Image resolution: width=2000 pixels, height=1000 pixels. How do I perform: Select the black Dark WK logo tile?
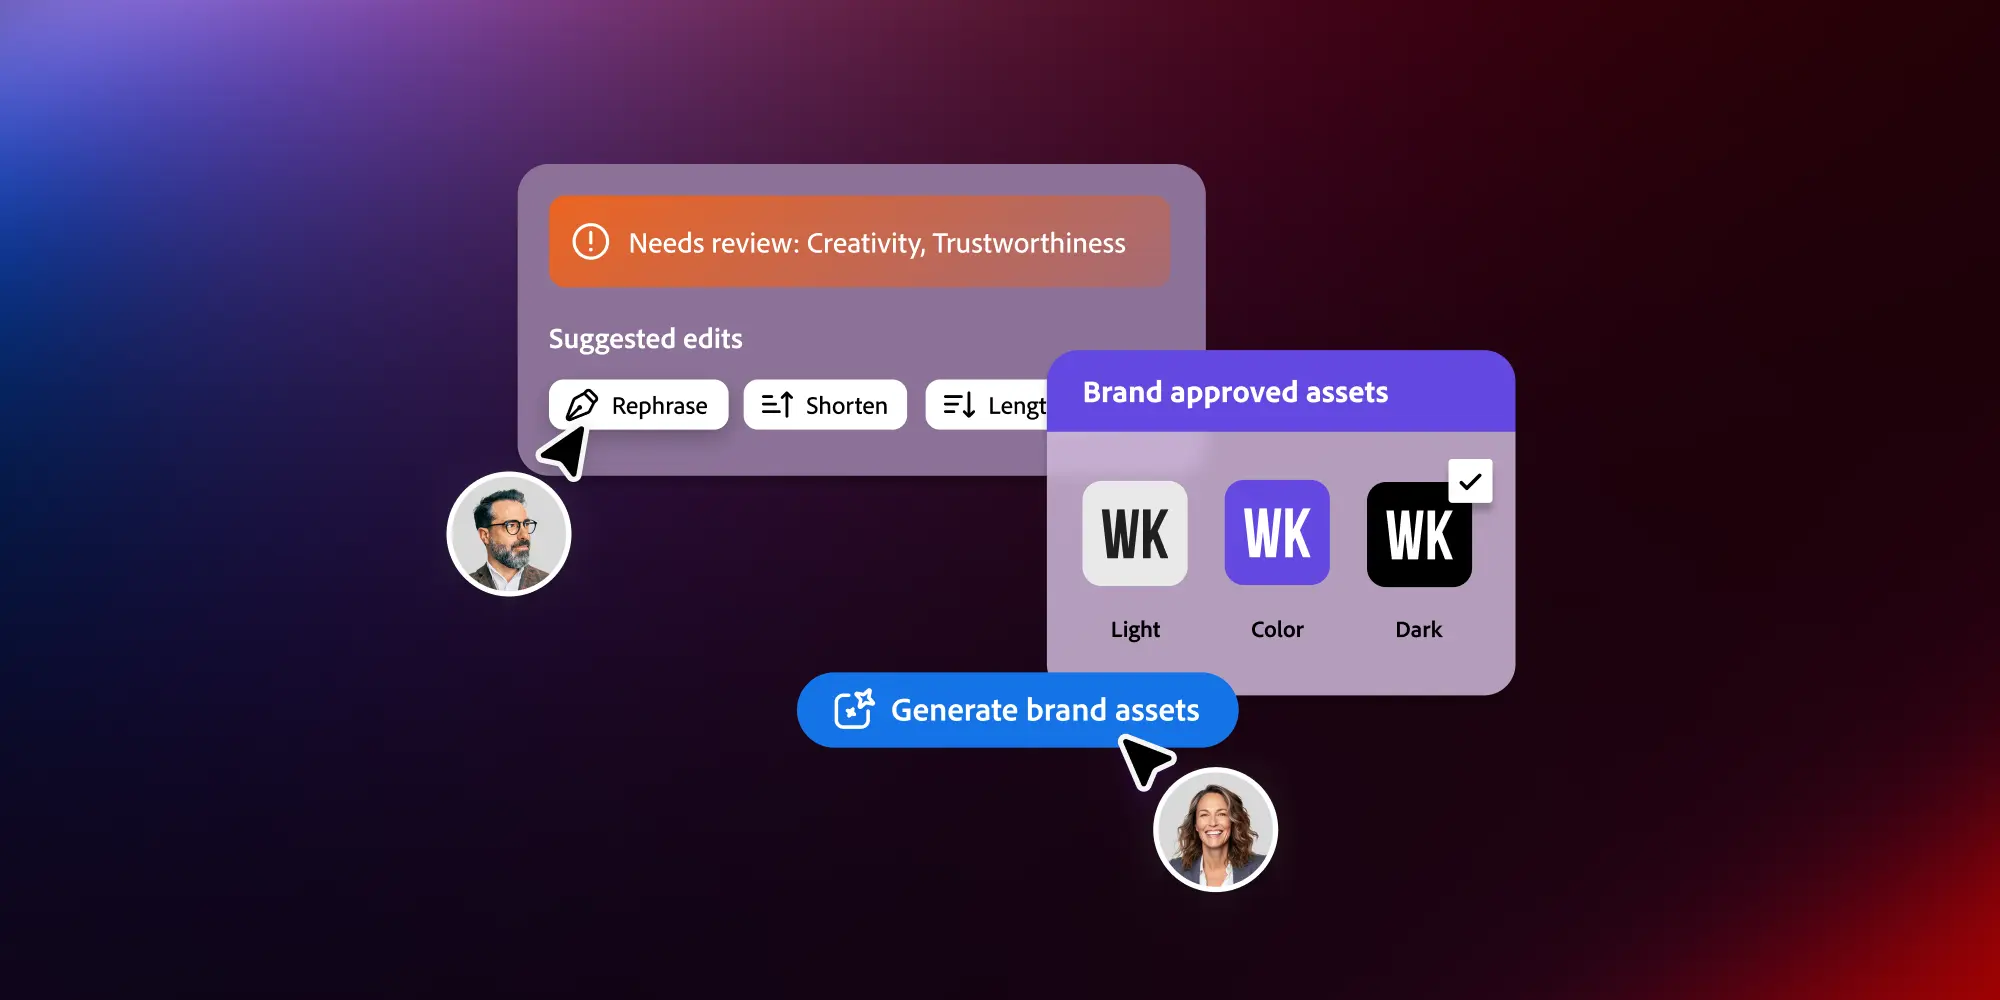click(1418, 535)
